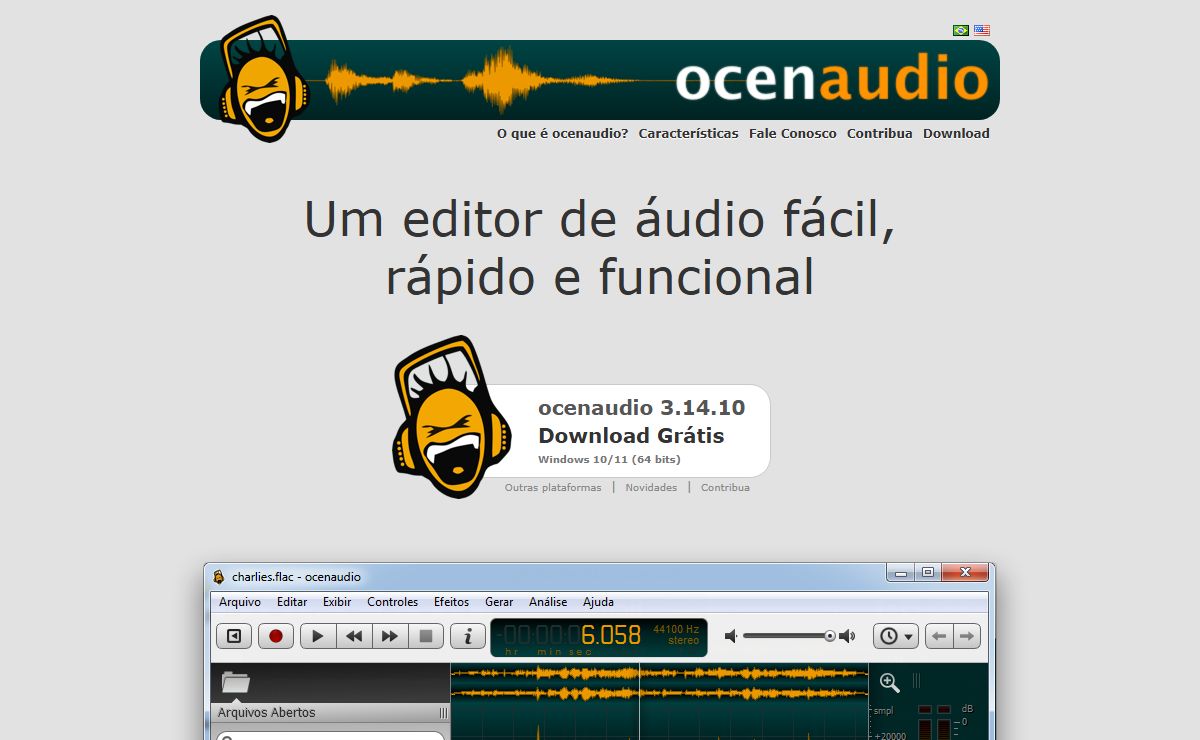Open the Contribua header link
1200x740 pixels.
tap(880, 133)
